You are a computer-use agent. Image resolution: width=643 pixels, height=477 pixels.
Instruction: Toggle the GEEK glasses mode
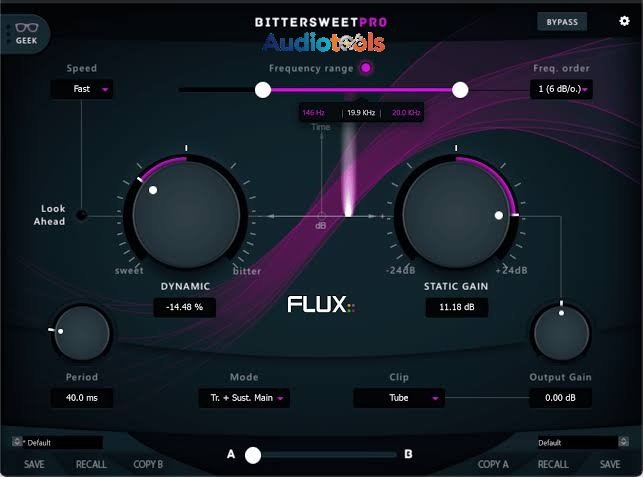click(26, 34)
